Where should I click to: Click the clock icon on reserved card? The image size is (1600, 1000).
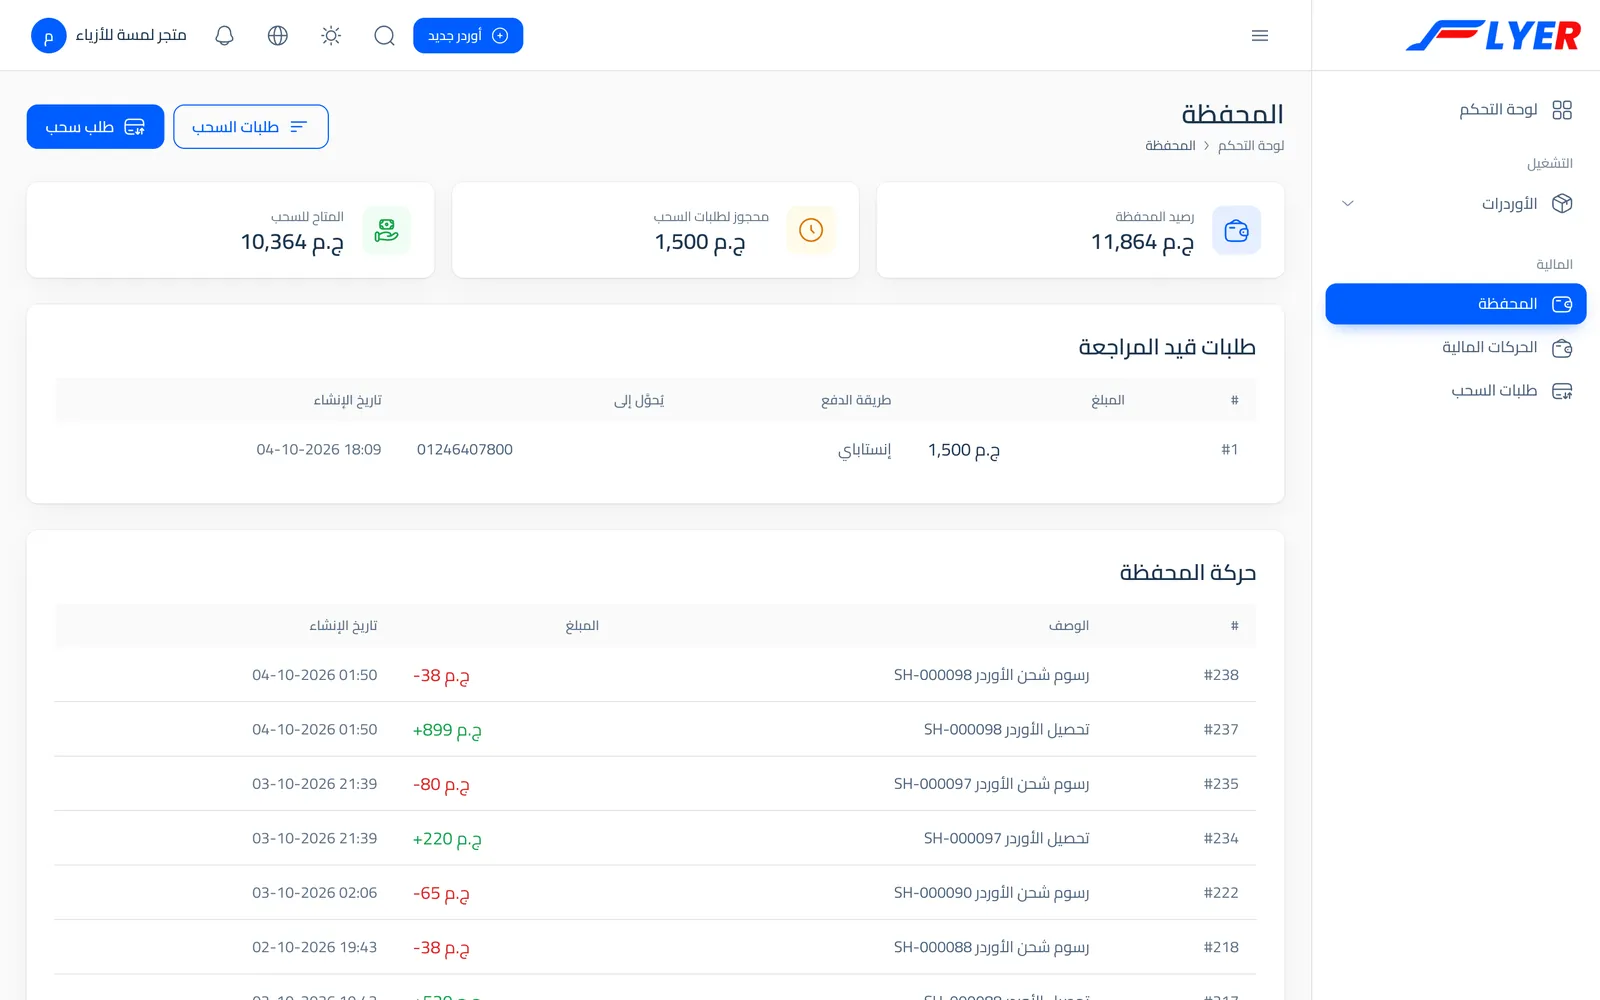click(811, 230)
